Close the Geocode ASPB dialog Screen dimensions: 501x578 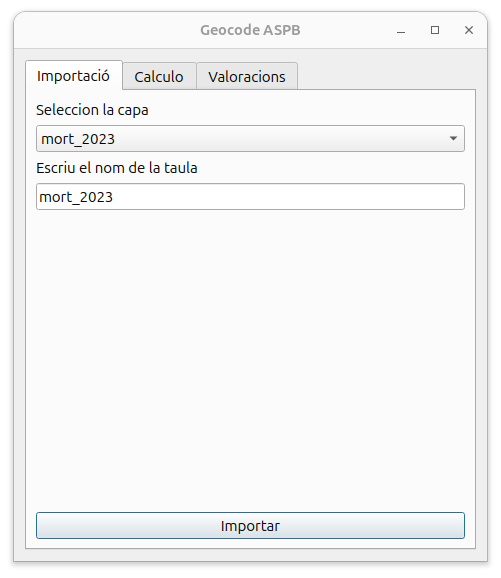pyautogui.click(x=469, y=30)
